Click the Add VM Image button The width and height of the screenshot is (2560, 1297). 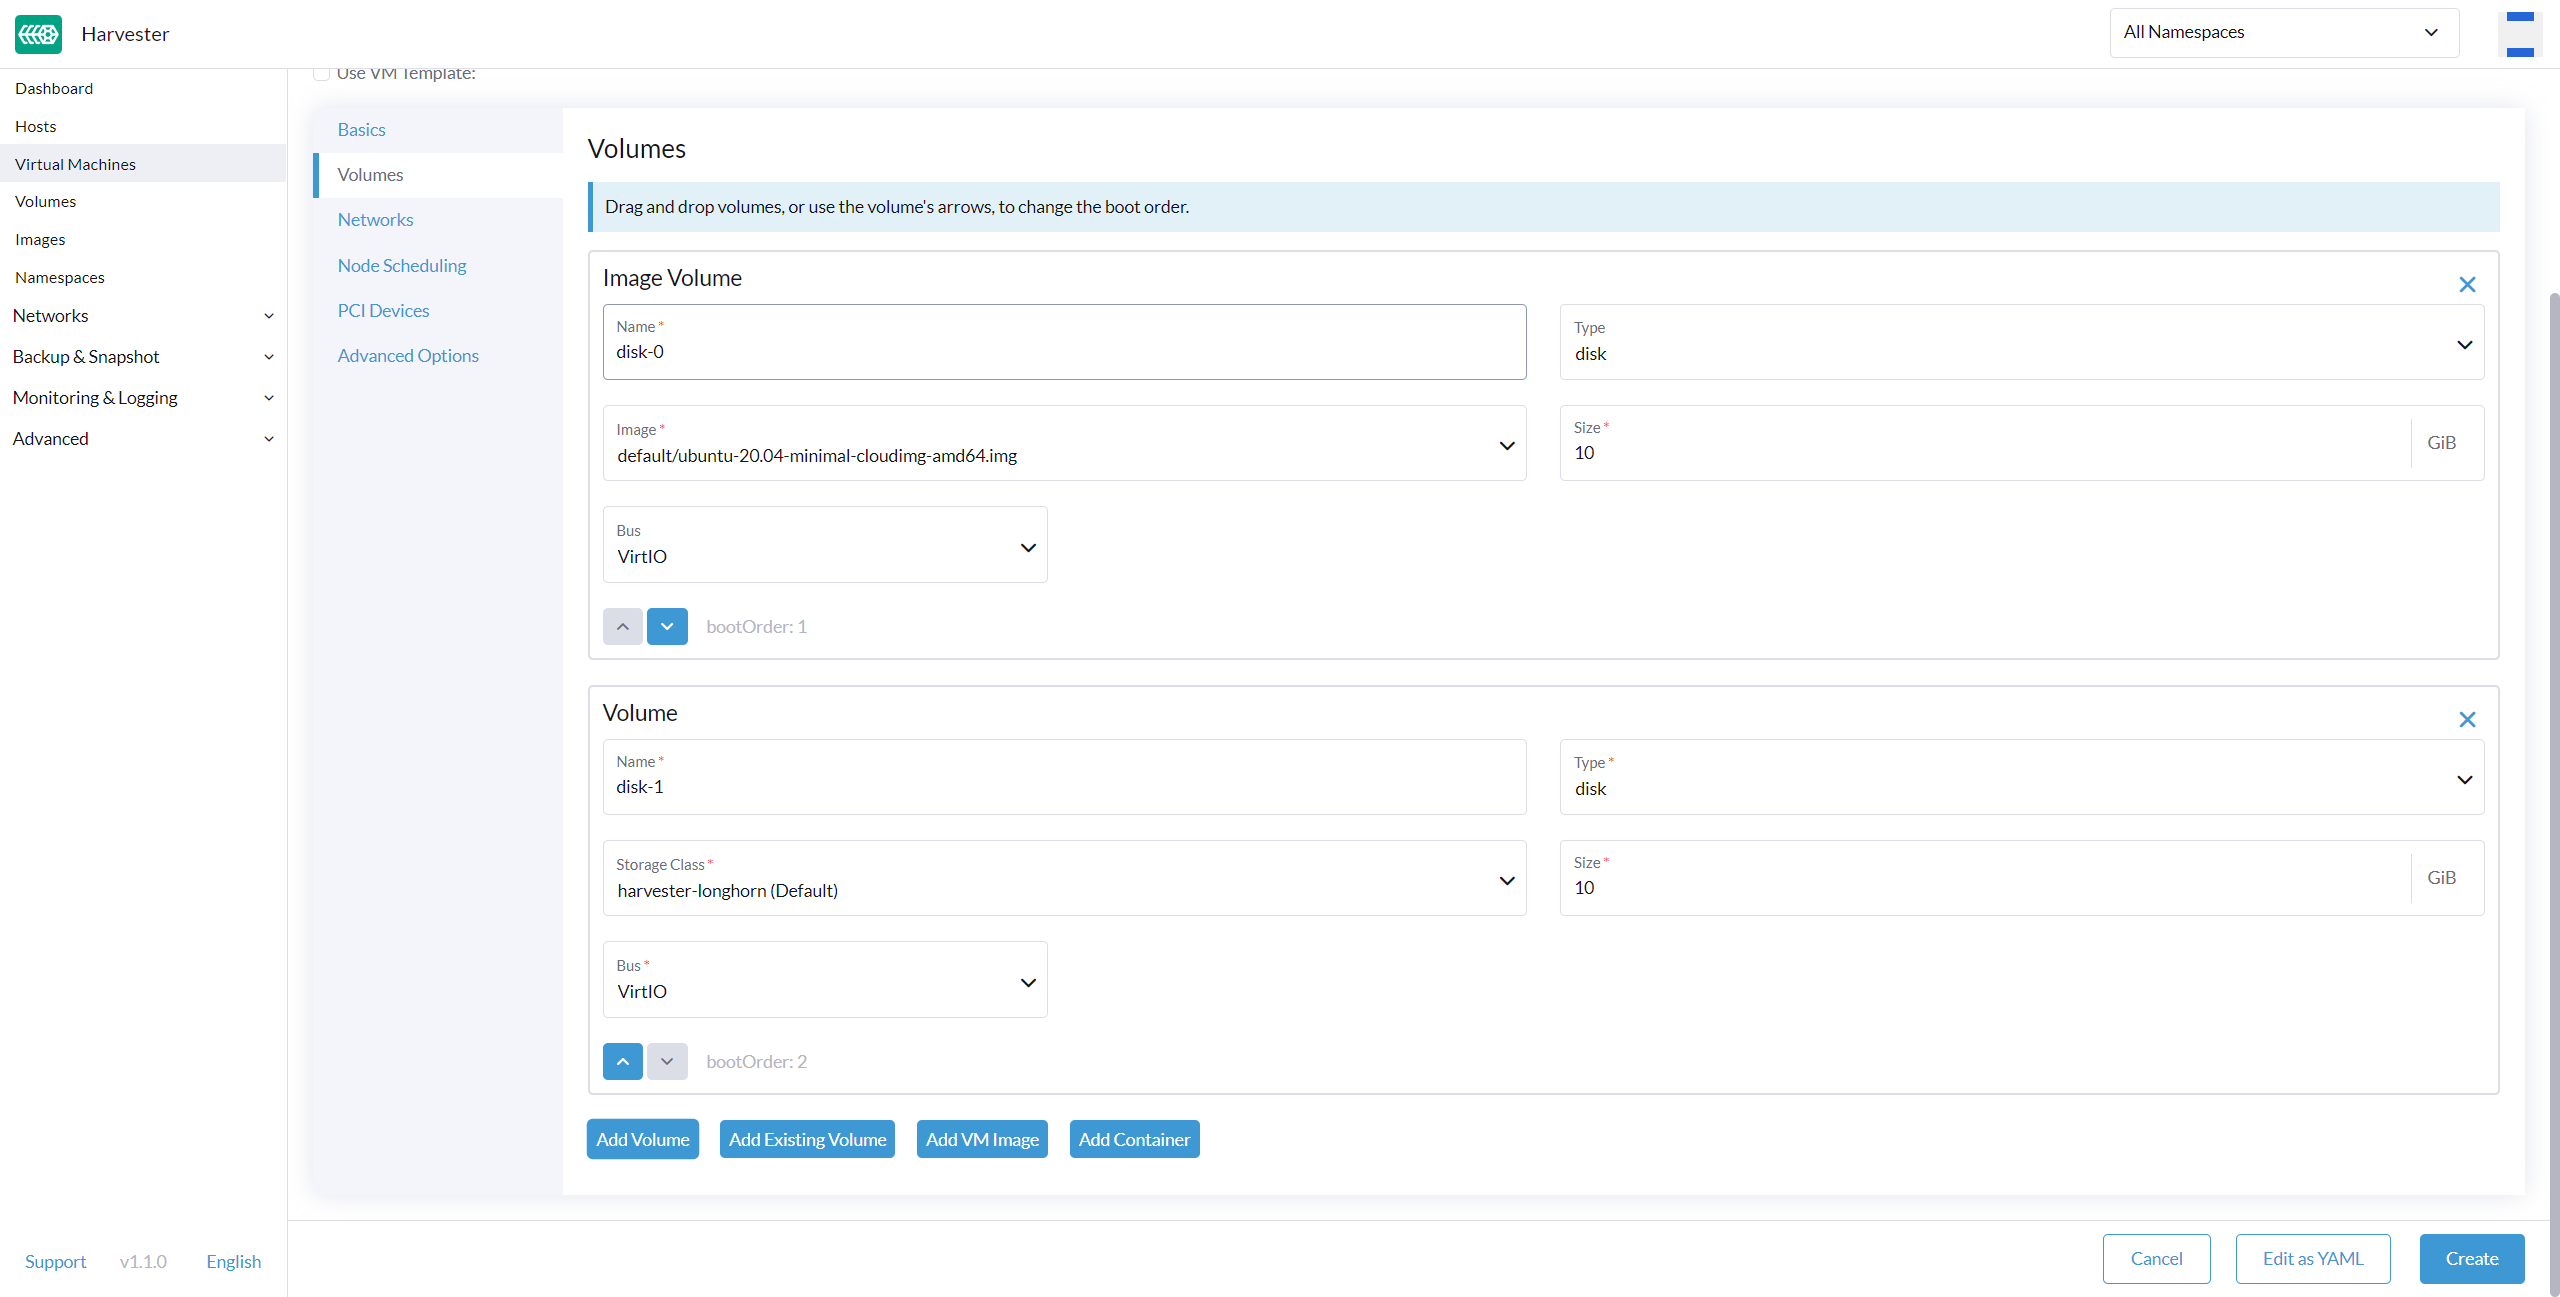[x=982, y=1138]
